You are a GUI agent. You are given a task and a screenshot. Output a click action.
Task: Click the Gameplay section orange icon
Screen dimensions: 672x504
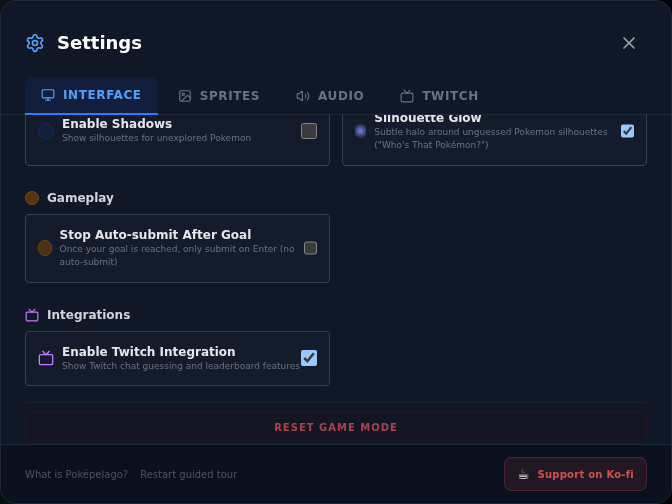[32, 198]
